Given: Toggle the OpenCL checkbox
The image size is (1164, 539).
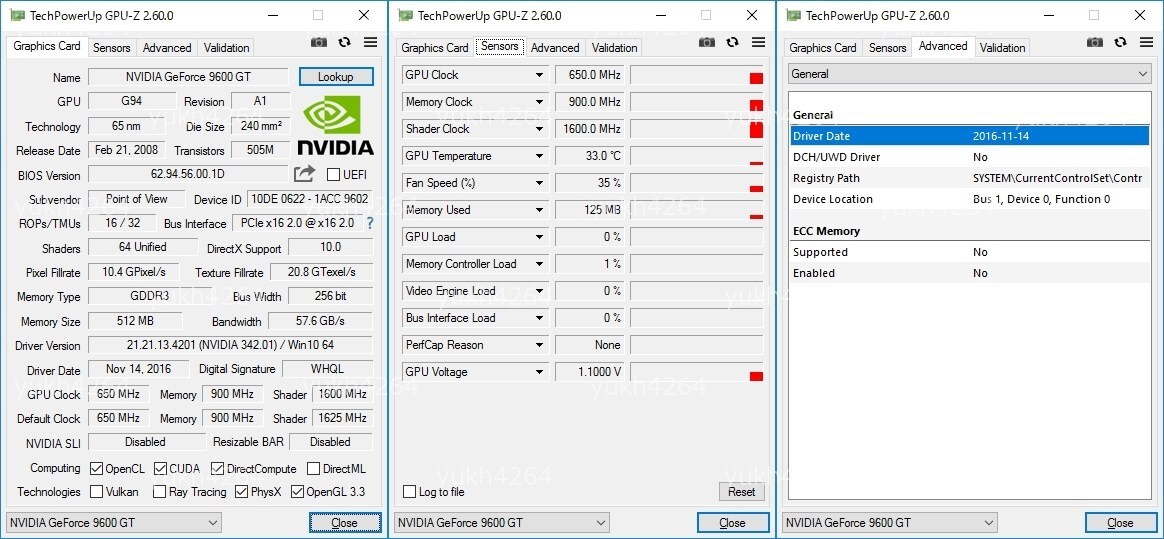Looking at the screenshot, I should pos(96,468).
